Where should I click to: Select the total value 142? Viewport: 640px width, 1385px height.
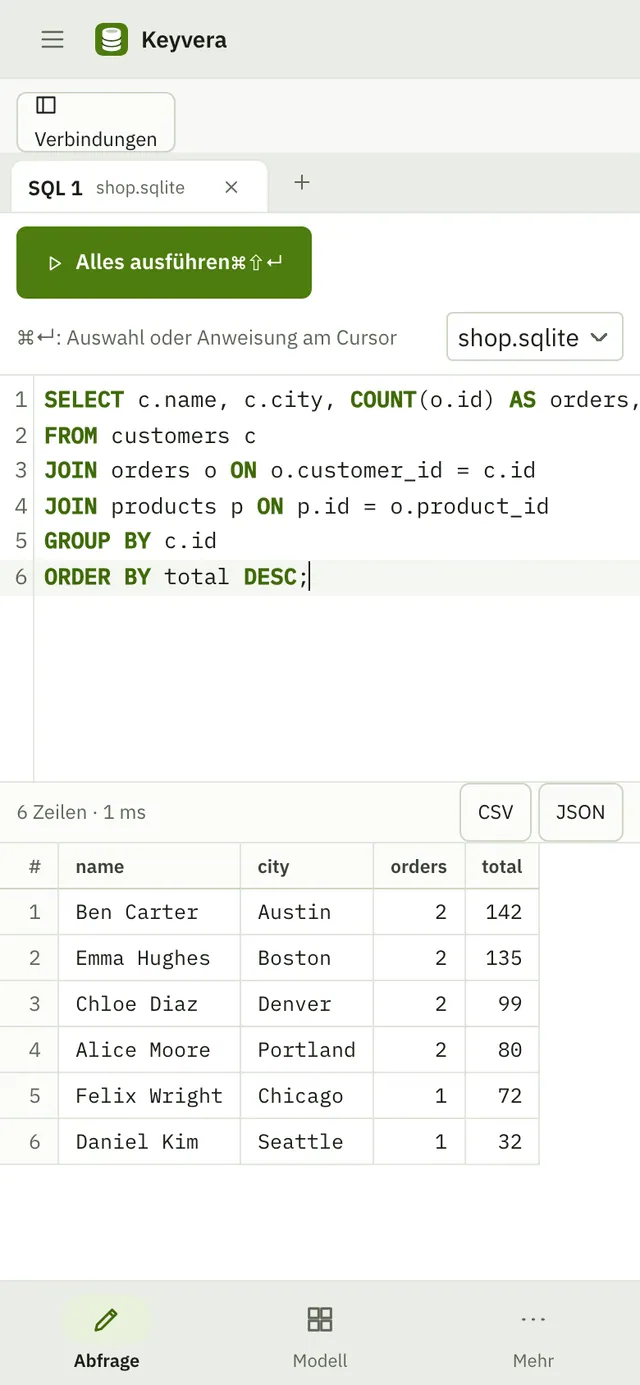[x=502, y=912]
